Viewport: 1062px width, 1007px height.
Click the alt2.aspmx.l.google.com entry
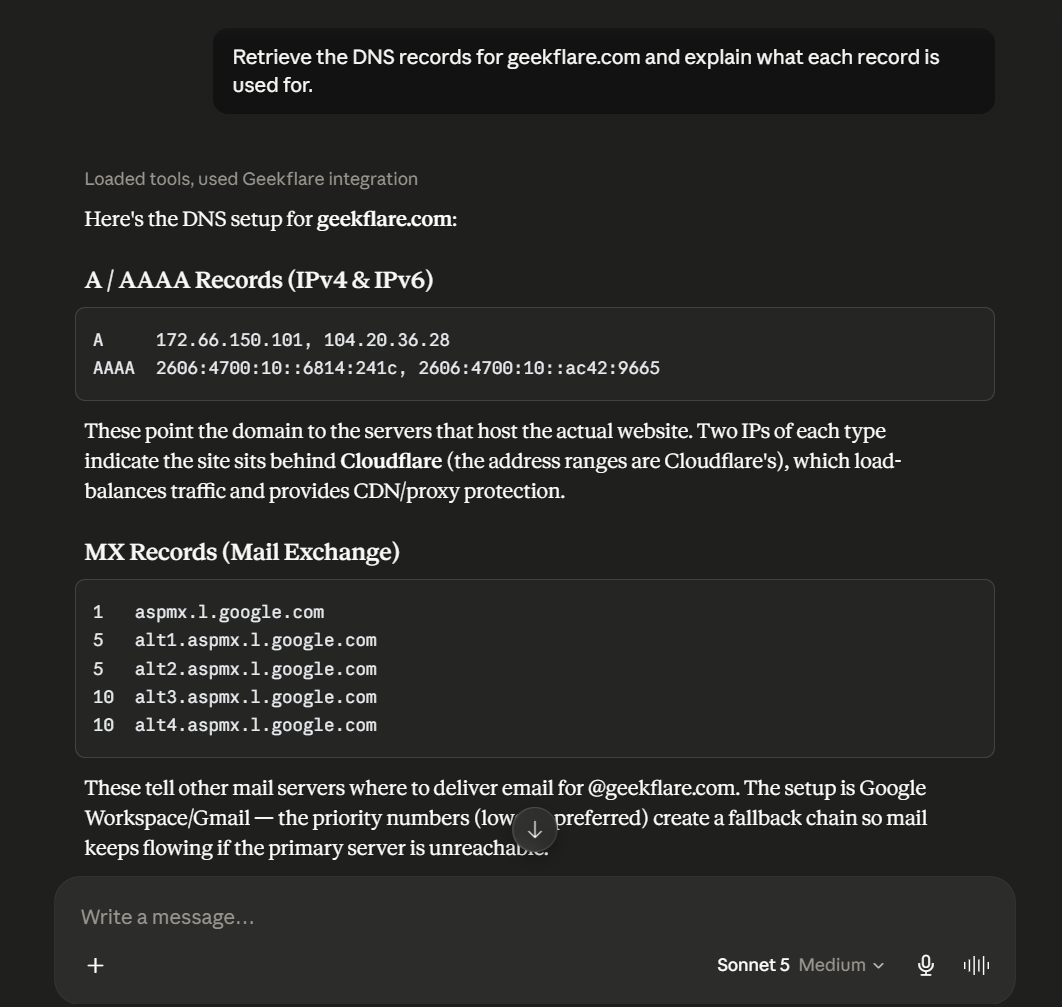point(255,669)
